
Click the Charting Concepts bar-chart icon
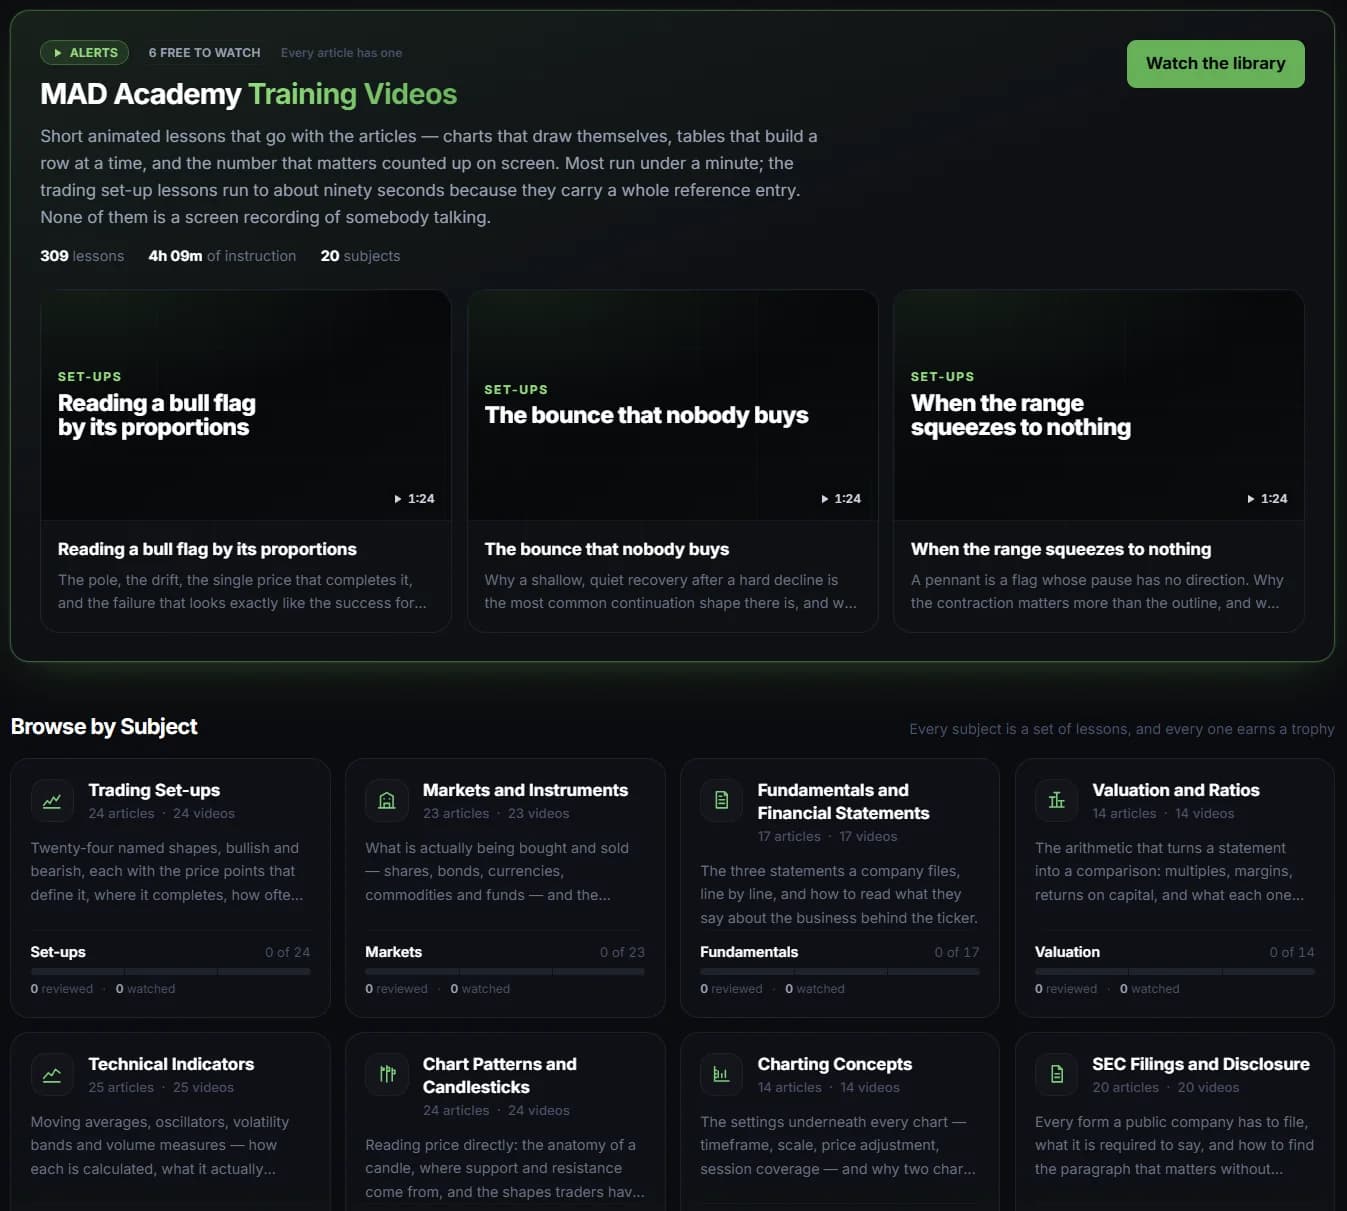coord(721,1075)
